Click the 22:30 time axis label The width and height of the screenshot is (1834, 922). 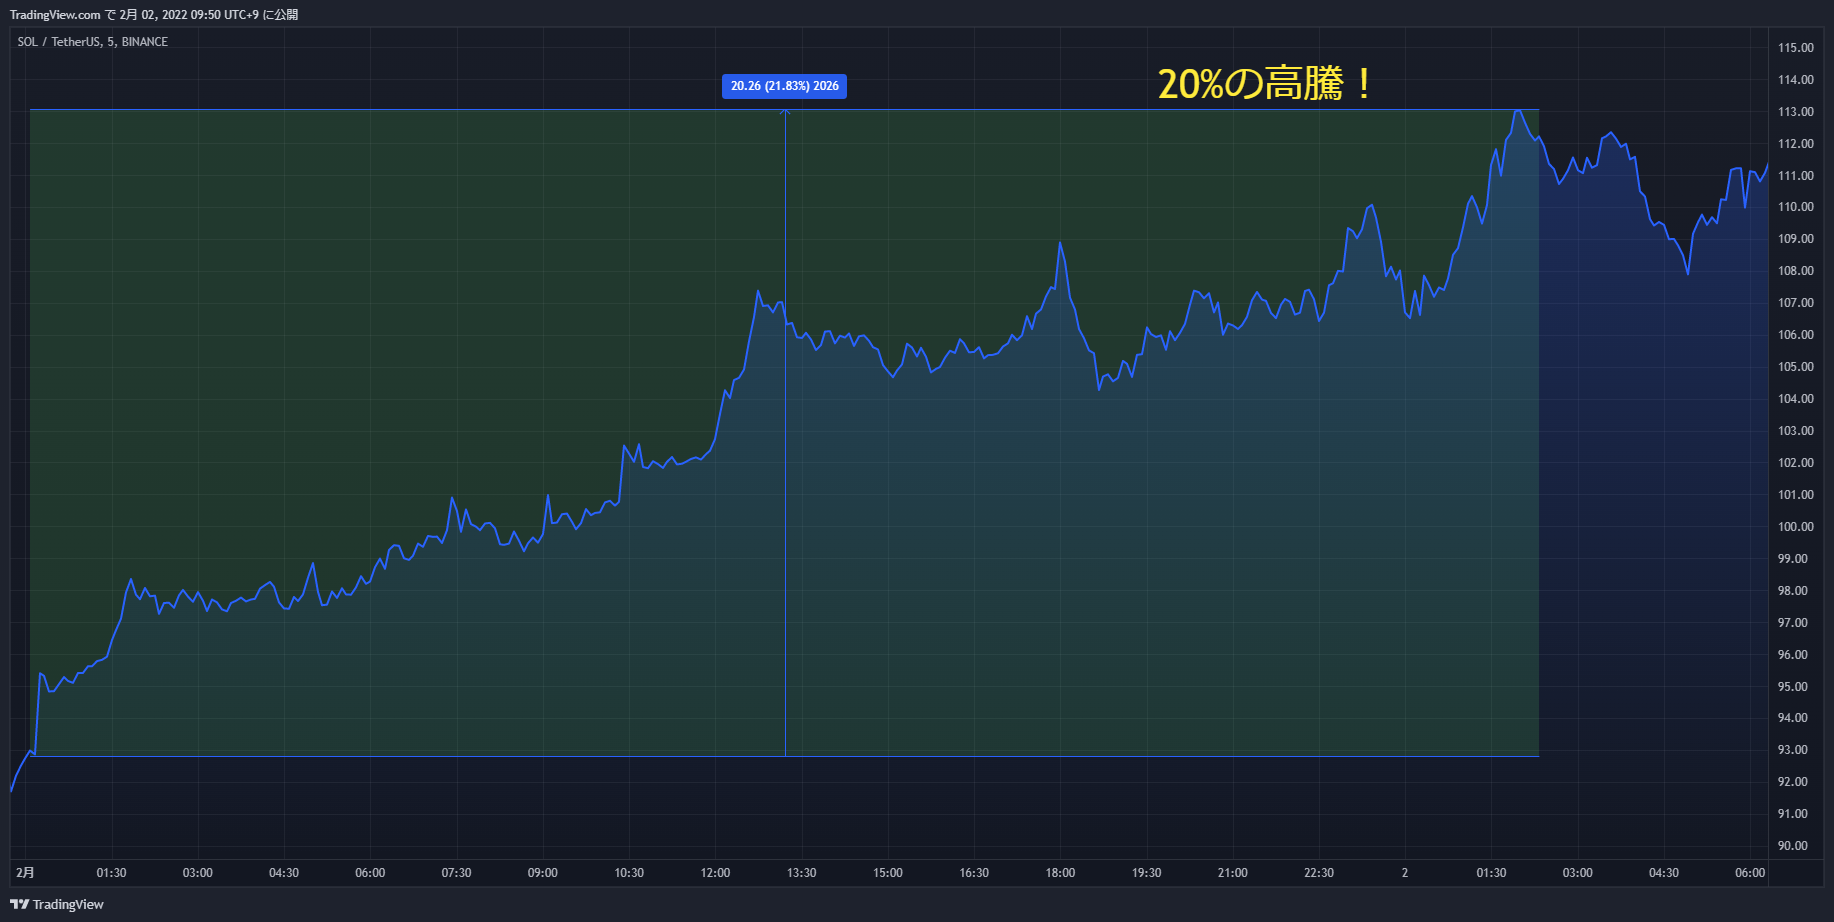(1319, 873)
